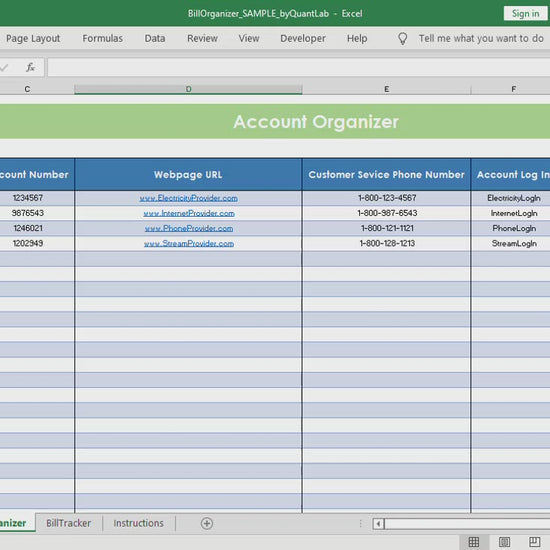
Task: Switch to the Instructions sheet tab
Action: [138, 523]
